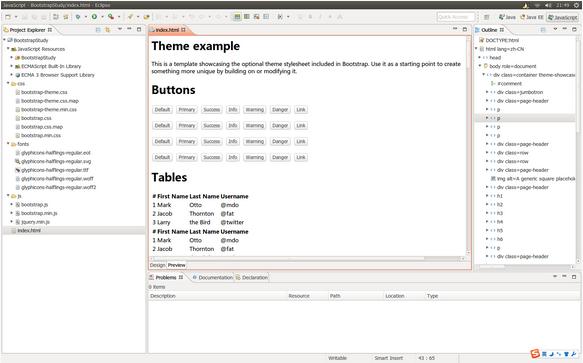Select the Project Explorer tab

[28, 30]
